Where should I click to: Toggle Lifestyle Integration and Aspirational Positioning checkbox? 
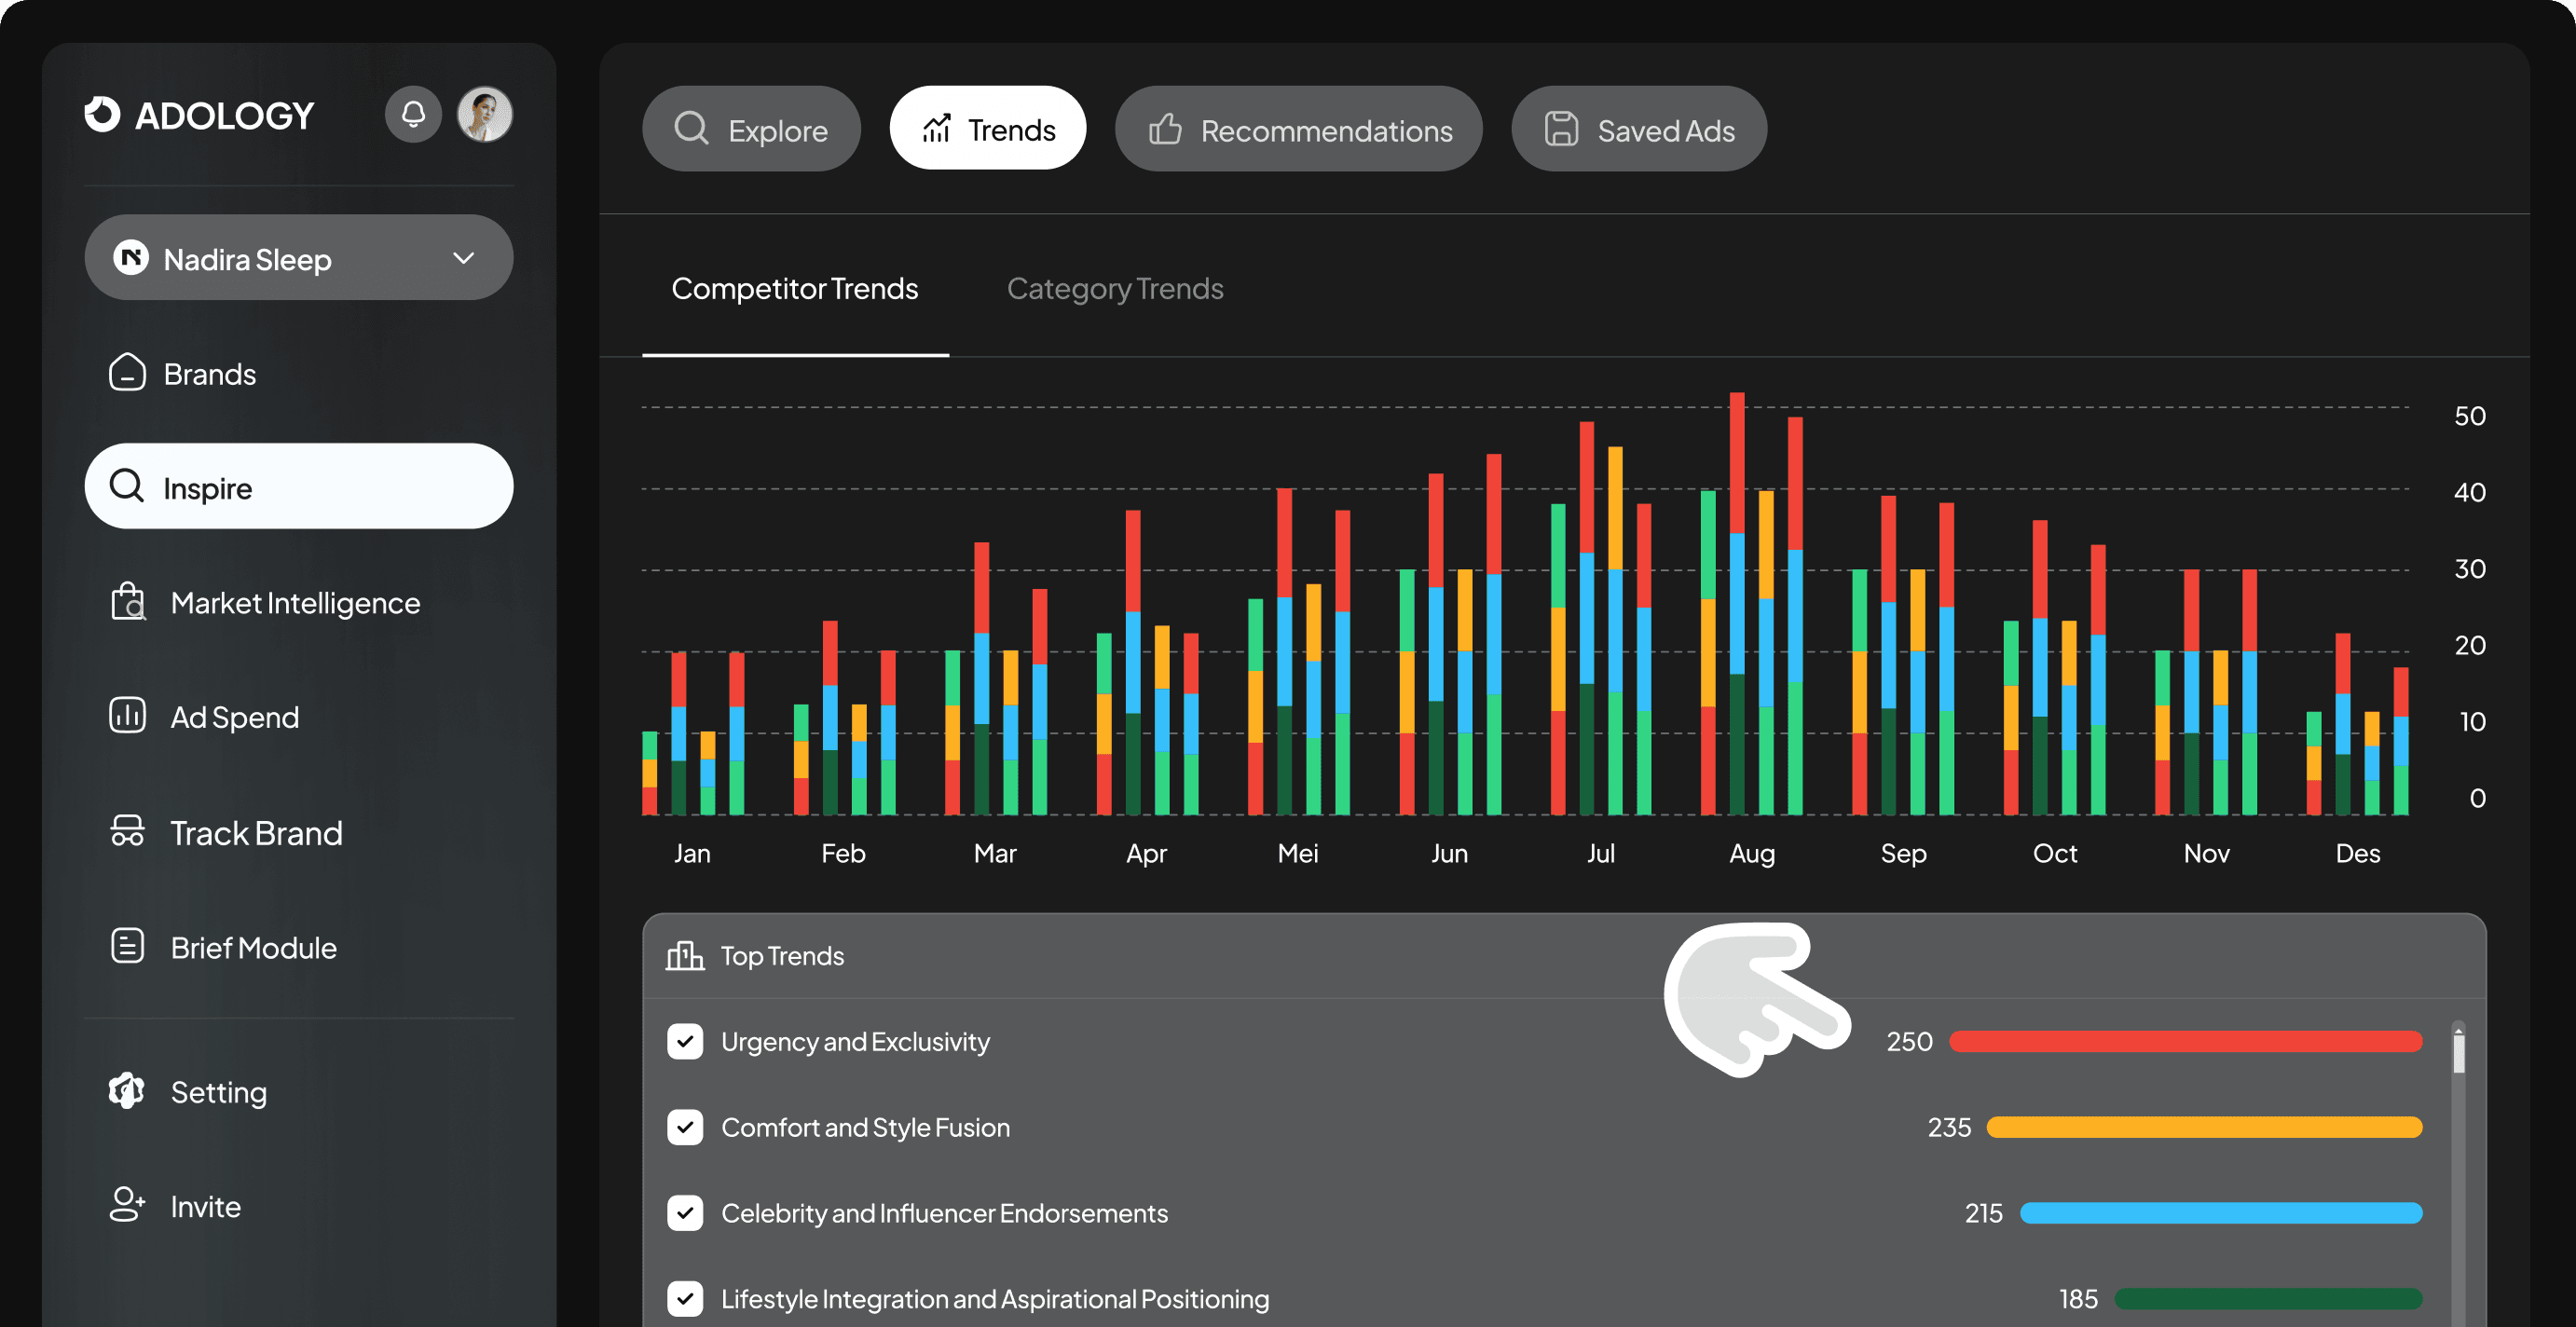point(685,1299)
